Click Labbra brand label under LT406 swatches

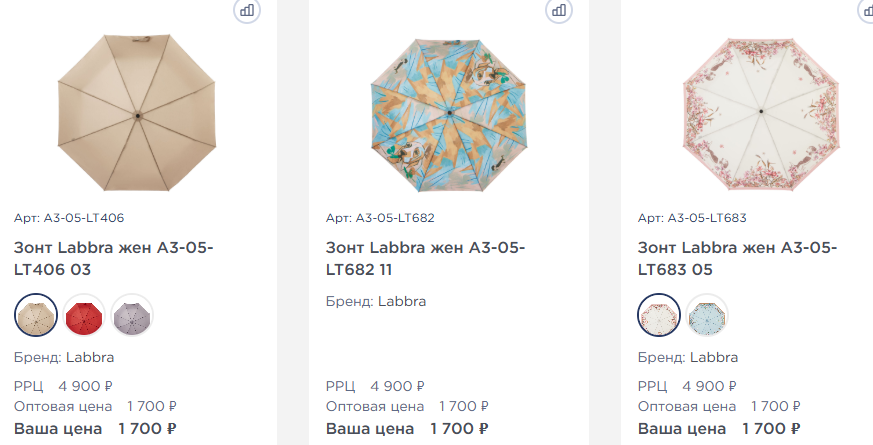[x=90, y=357]
